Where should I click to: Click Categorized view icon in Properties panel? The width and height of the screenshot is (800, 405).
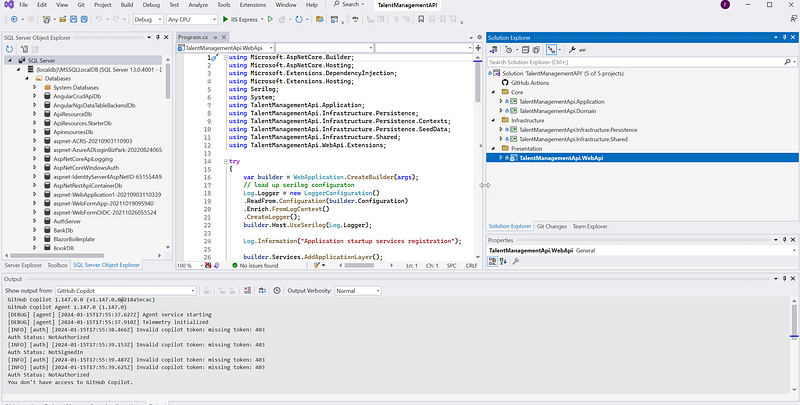(x=492, y=261)
